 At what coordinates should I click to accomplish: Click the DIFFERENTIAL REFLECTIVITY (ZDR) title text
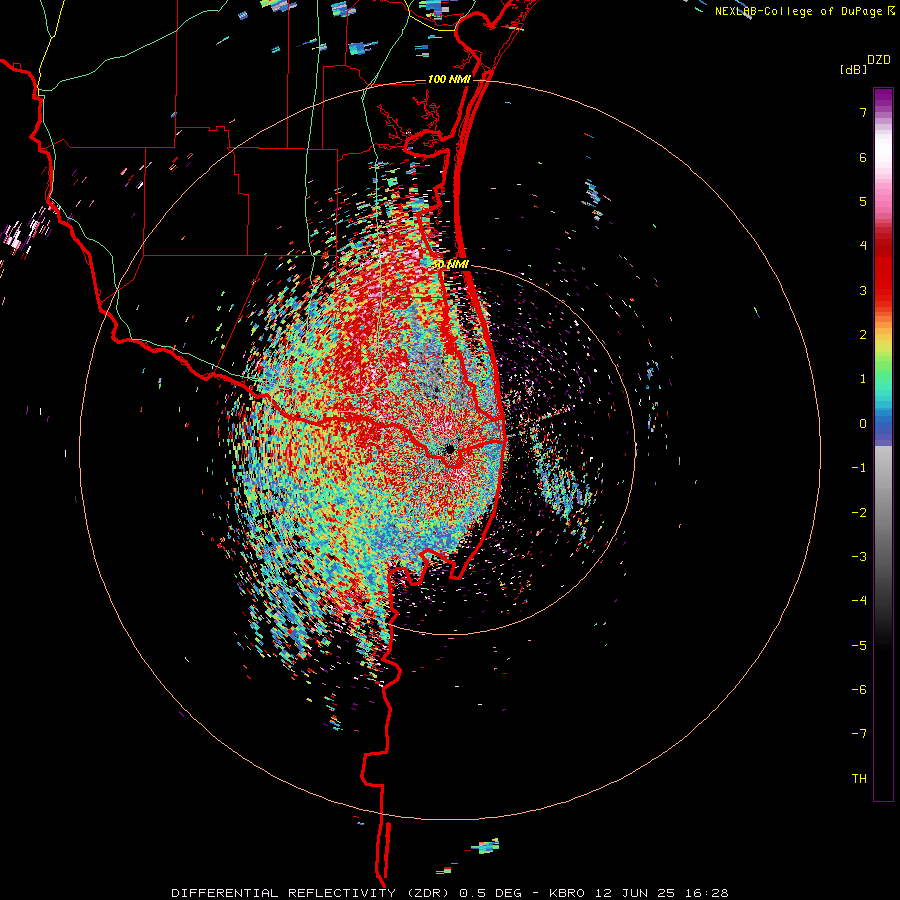pos(312,893)
